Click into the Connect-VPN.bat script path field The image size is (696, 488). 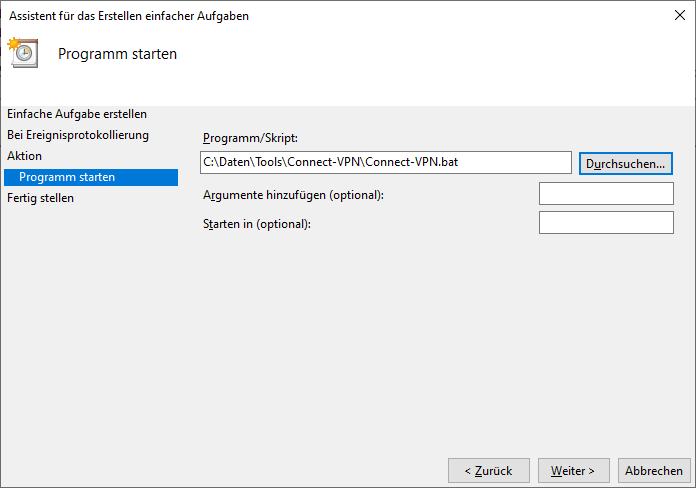pos(386,163)
